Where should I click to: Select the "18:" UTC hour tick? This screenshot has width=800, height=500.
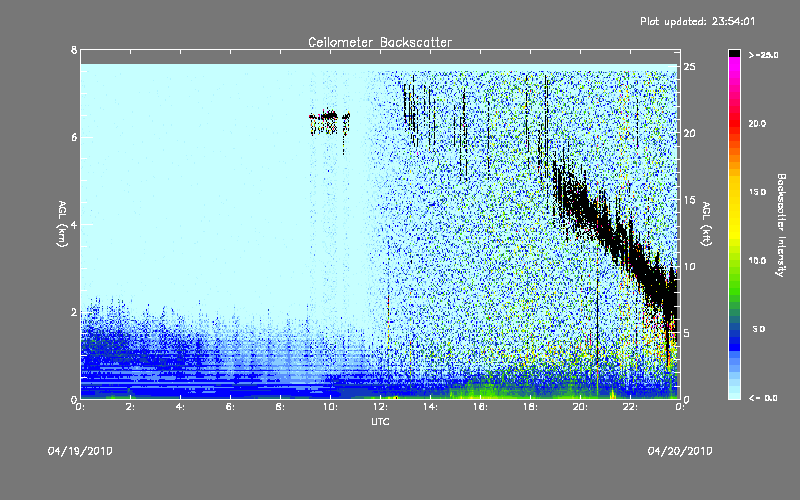[x=530, y=407]
